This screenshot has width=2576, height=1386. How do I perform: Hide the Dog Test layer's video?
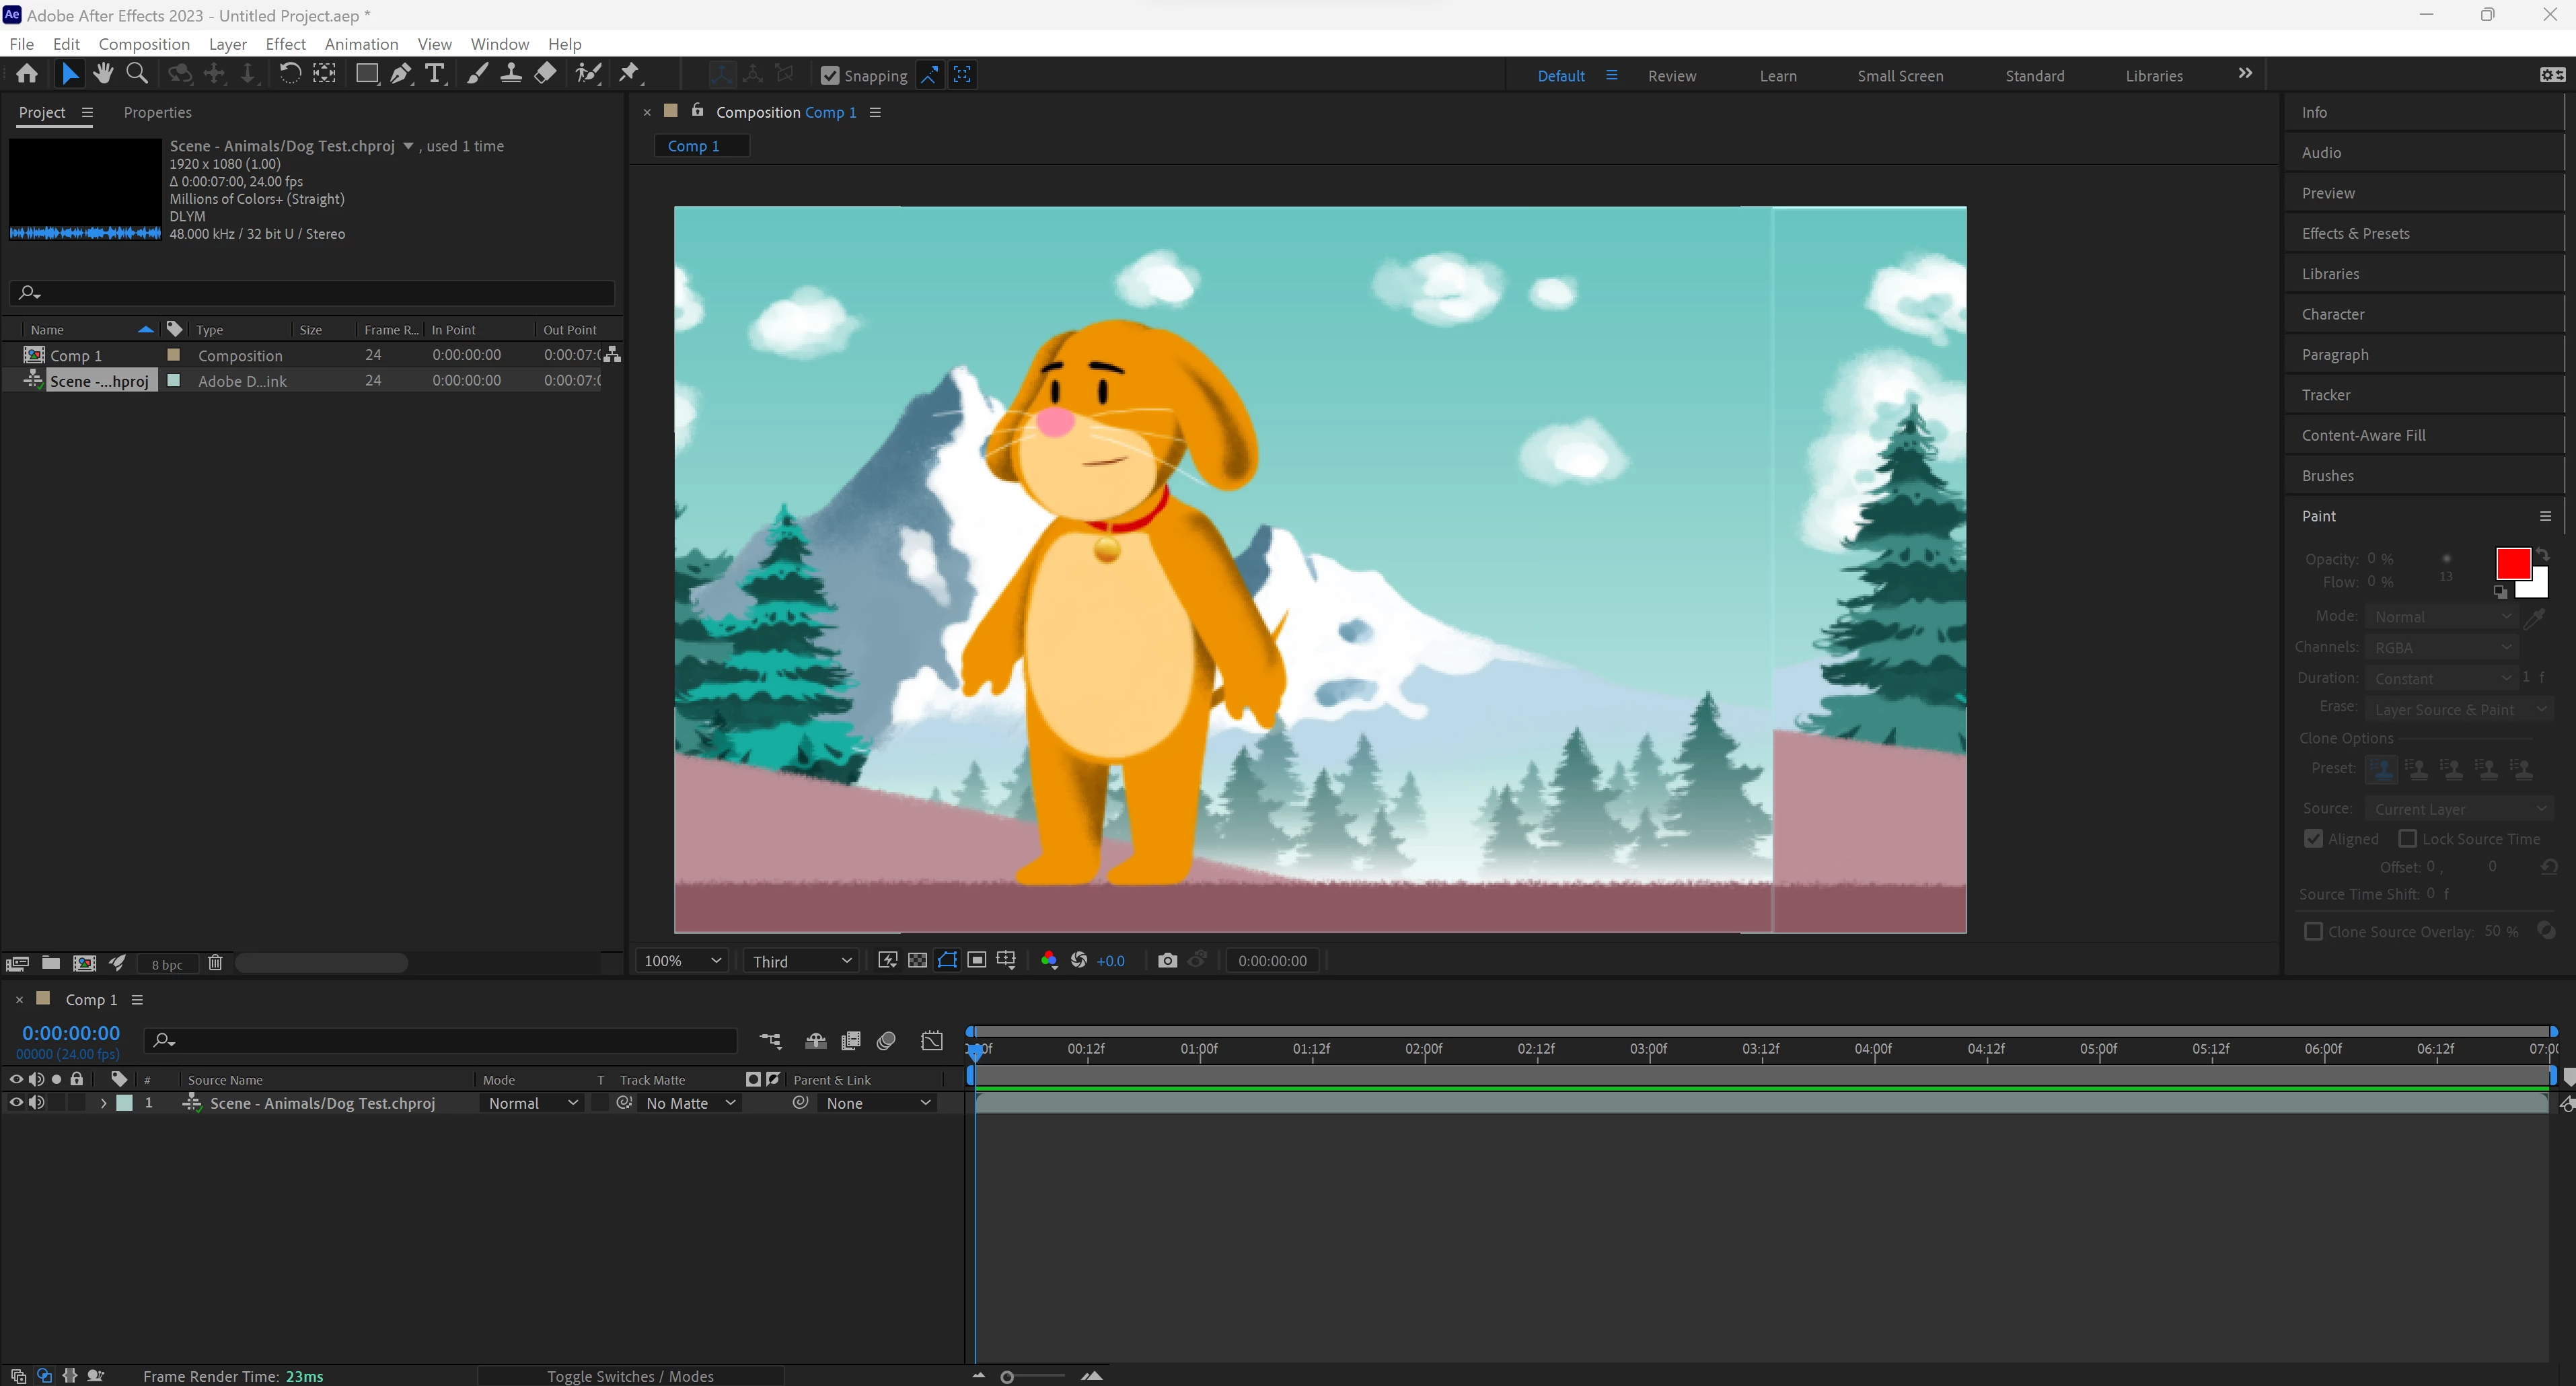tap(16, 1103)
